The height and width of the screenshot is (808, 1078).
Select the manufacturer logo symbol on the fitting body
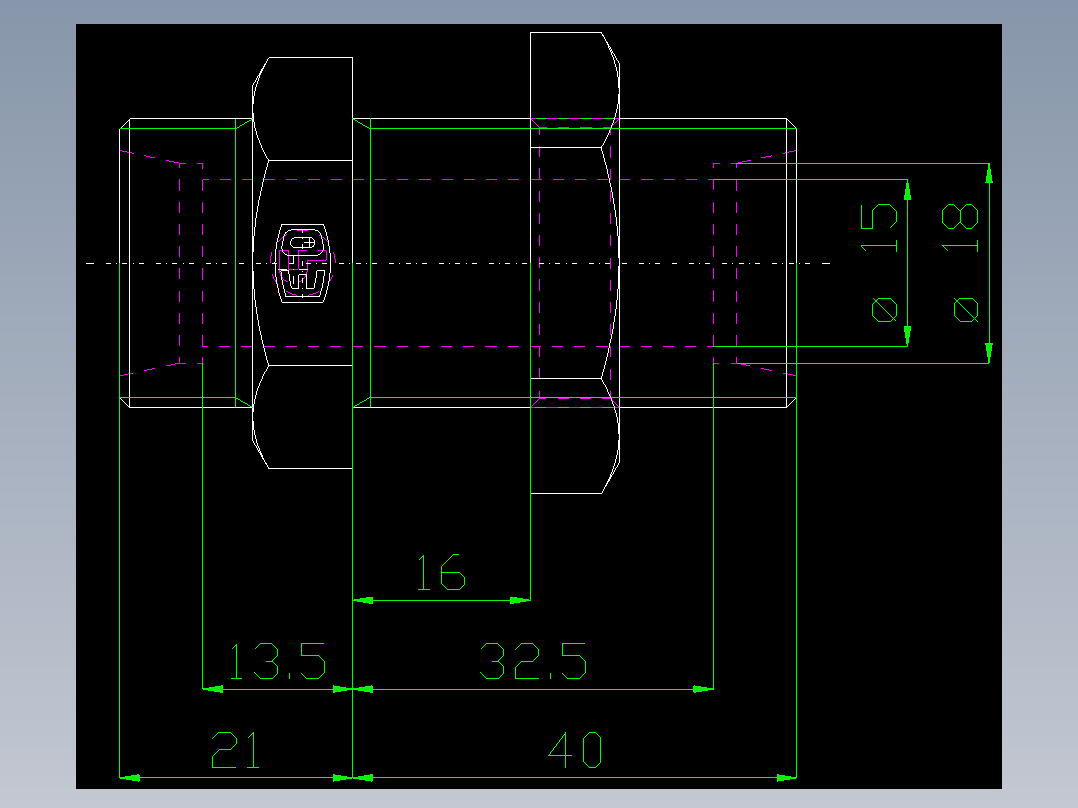[300, 263]
